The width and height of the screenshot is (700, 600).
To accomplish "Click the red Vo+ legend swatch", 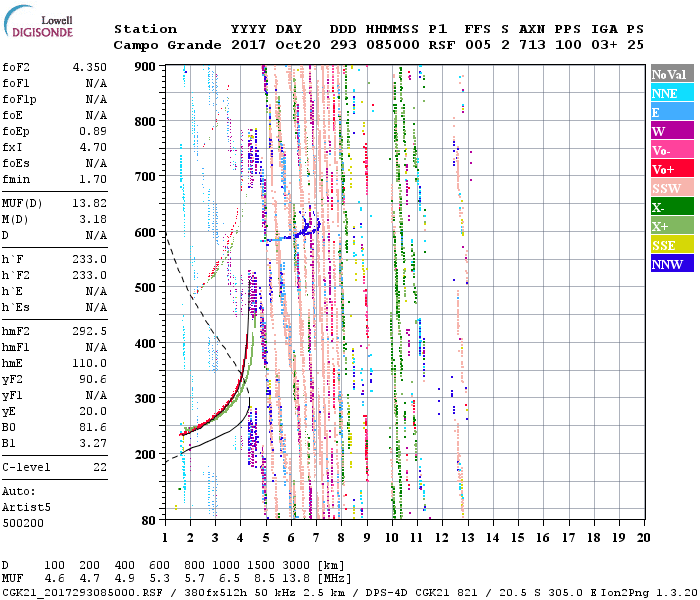I will point(669,169).
